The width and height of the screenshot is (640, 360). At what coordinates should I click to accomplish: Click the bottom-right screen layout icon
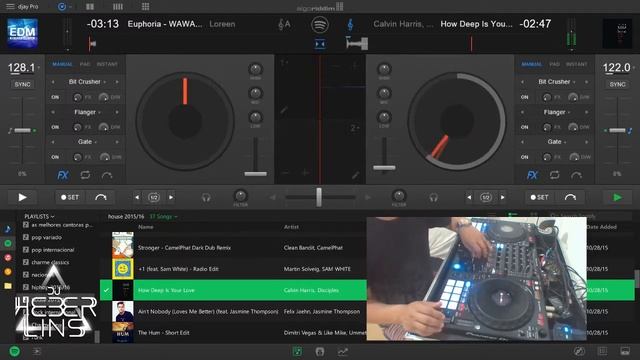(x=624, y=351)
